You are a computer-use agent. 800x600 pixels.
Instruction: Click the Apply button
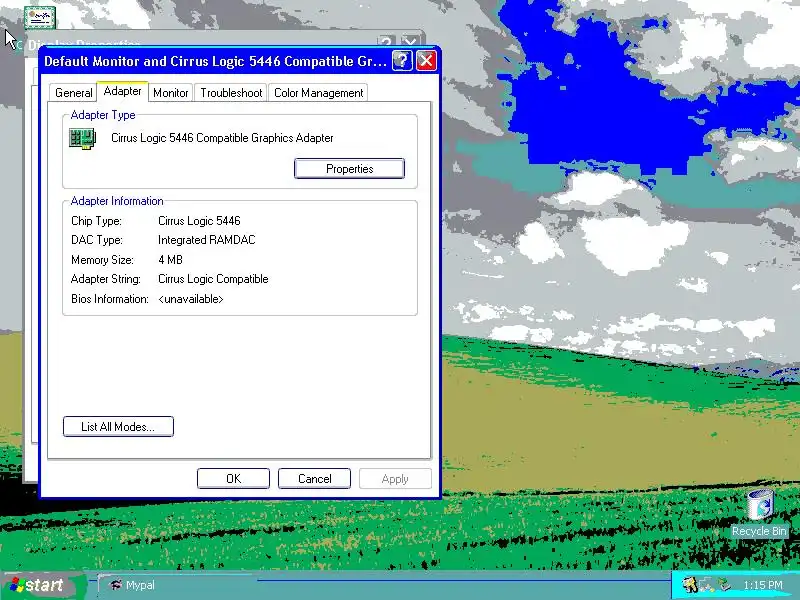395,479
